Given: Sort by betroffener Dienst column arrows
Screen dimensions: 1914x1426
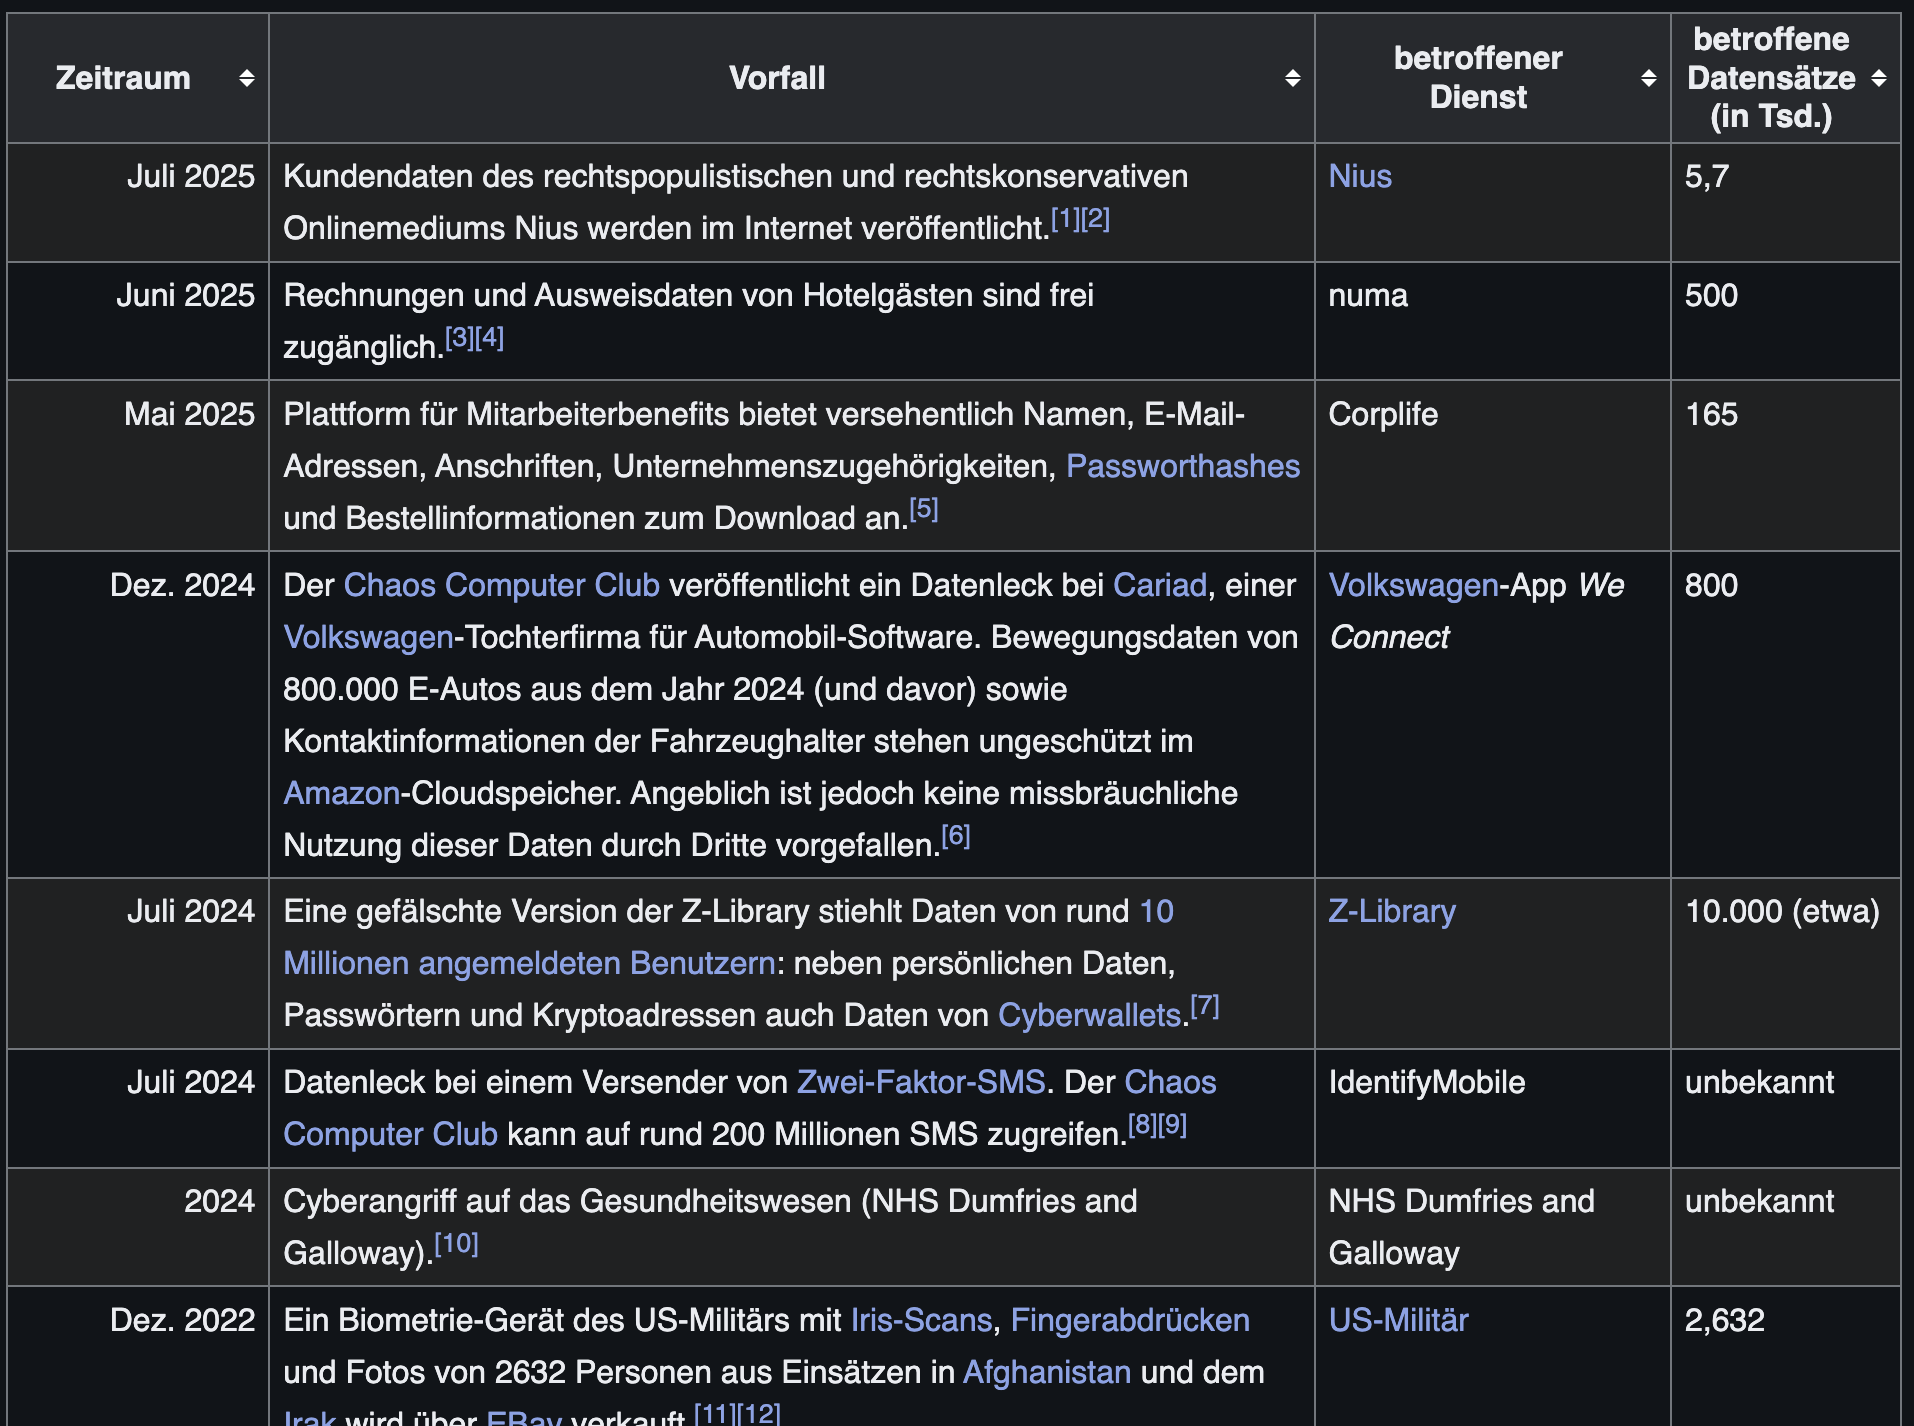Looking at the screenshot, I should coord(1648,78).
